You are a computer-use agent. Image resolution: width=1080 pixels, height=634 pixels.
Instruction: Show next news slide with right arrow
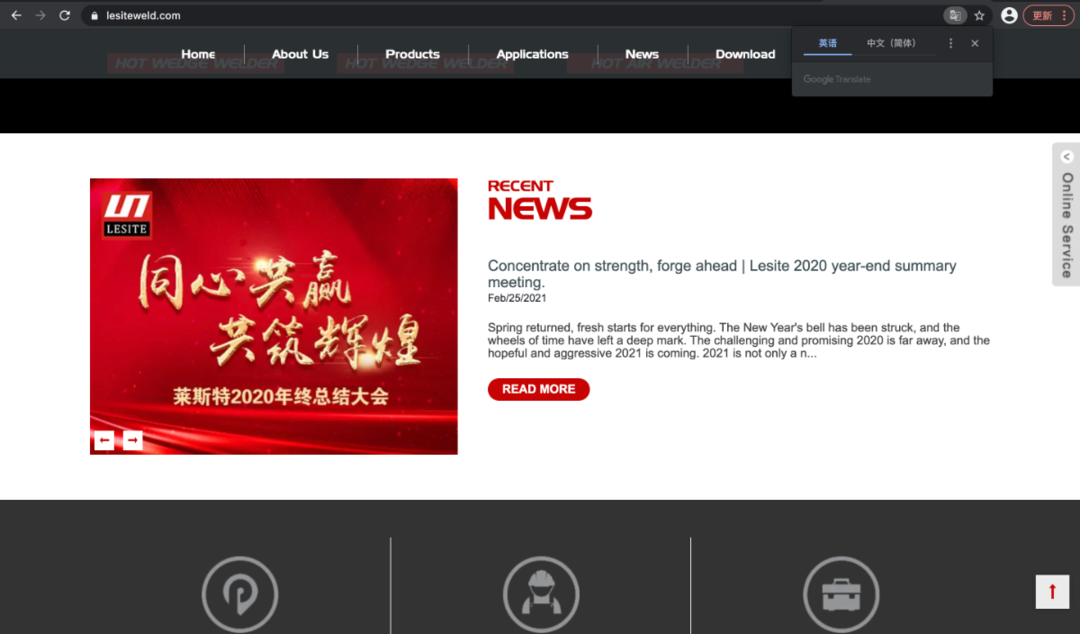(x=133, y=440)
